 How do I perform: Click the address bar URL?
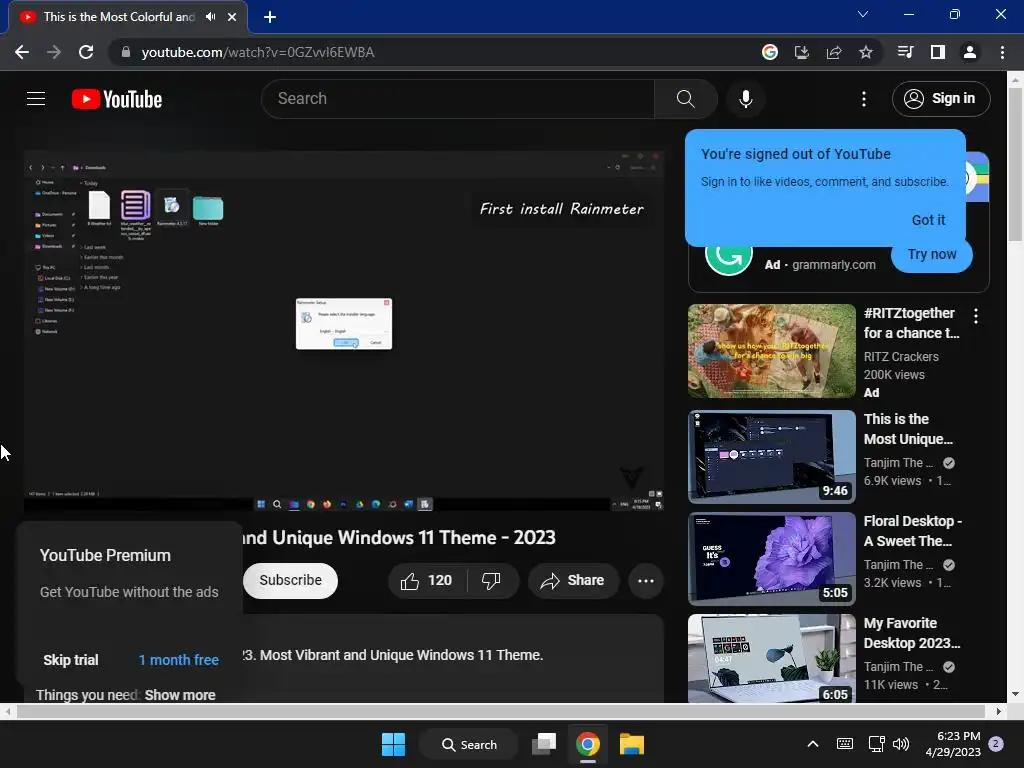(258, 52)
